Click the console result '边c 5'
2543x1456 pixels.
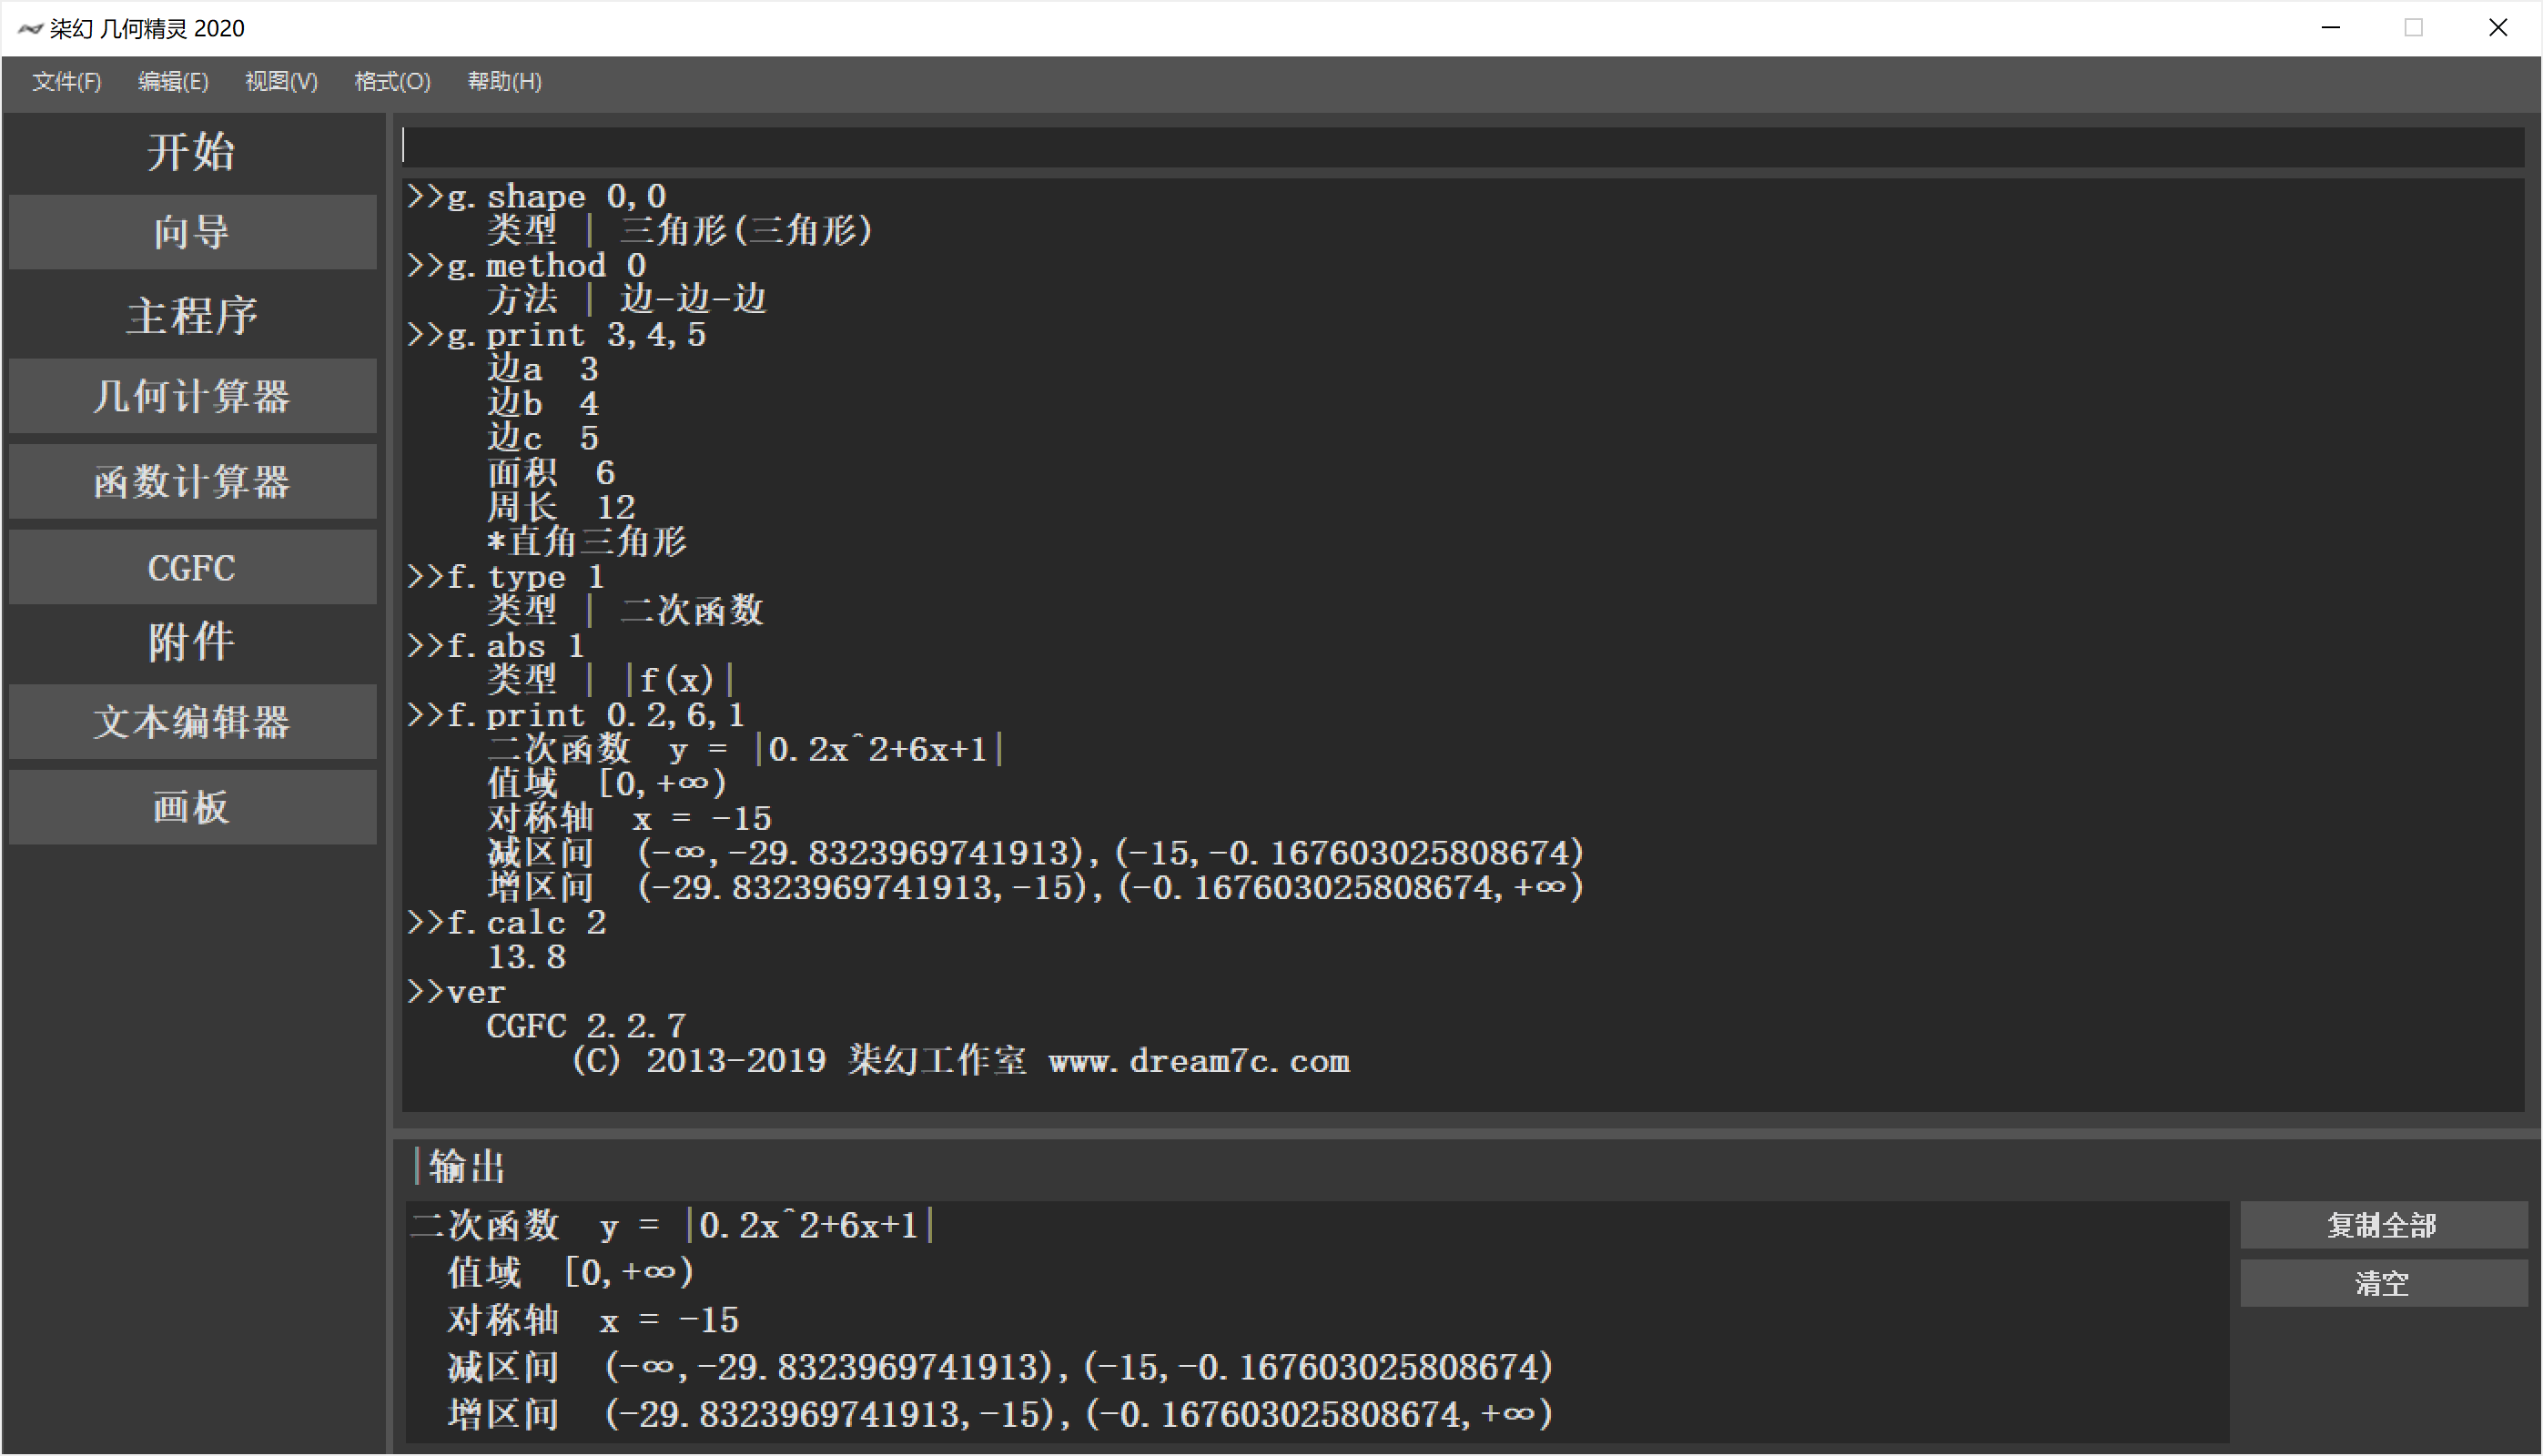coord(543,438)
